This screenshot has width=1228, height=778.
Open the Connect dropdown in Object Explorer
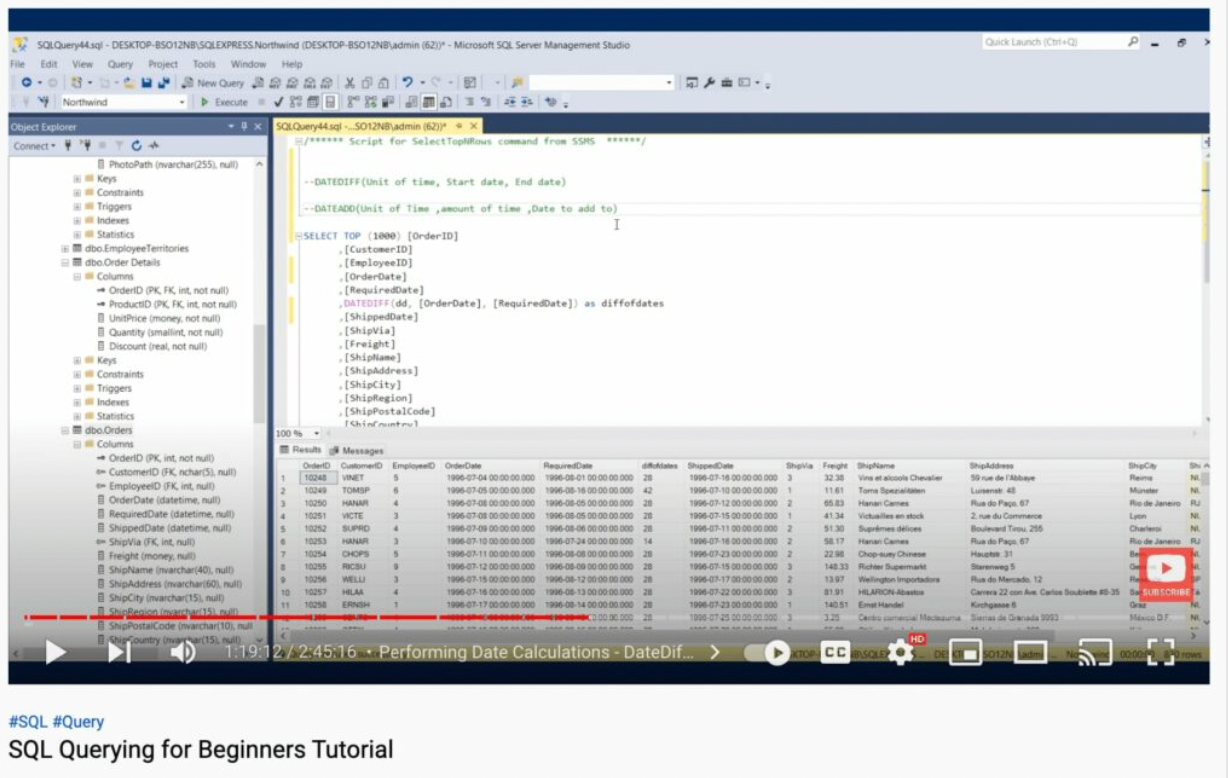[x=35, y=146]
